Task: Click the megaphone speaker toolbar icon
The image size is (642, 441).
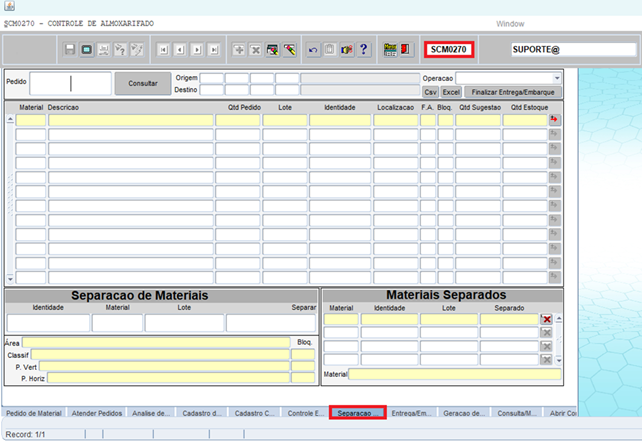Action: (347, 50)
